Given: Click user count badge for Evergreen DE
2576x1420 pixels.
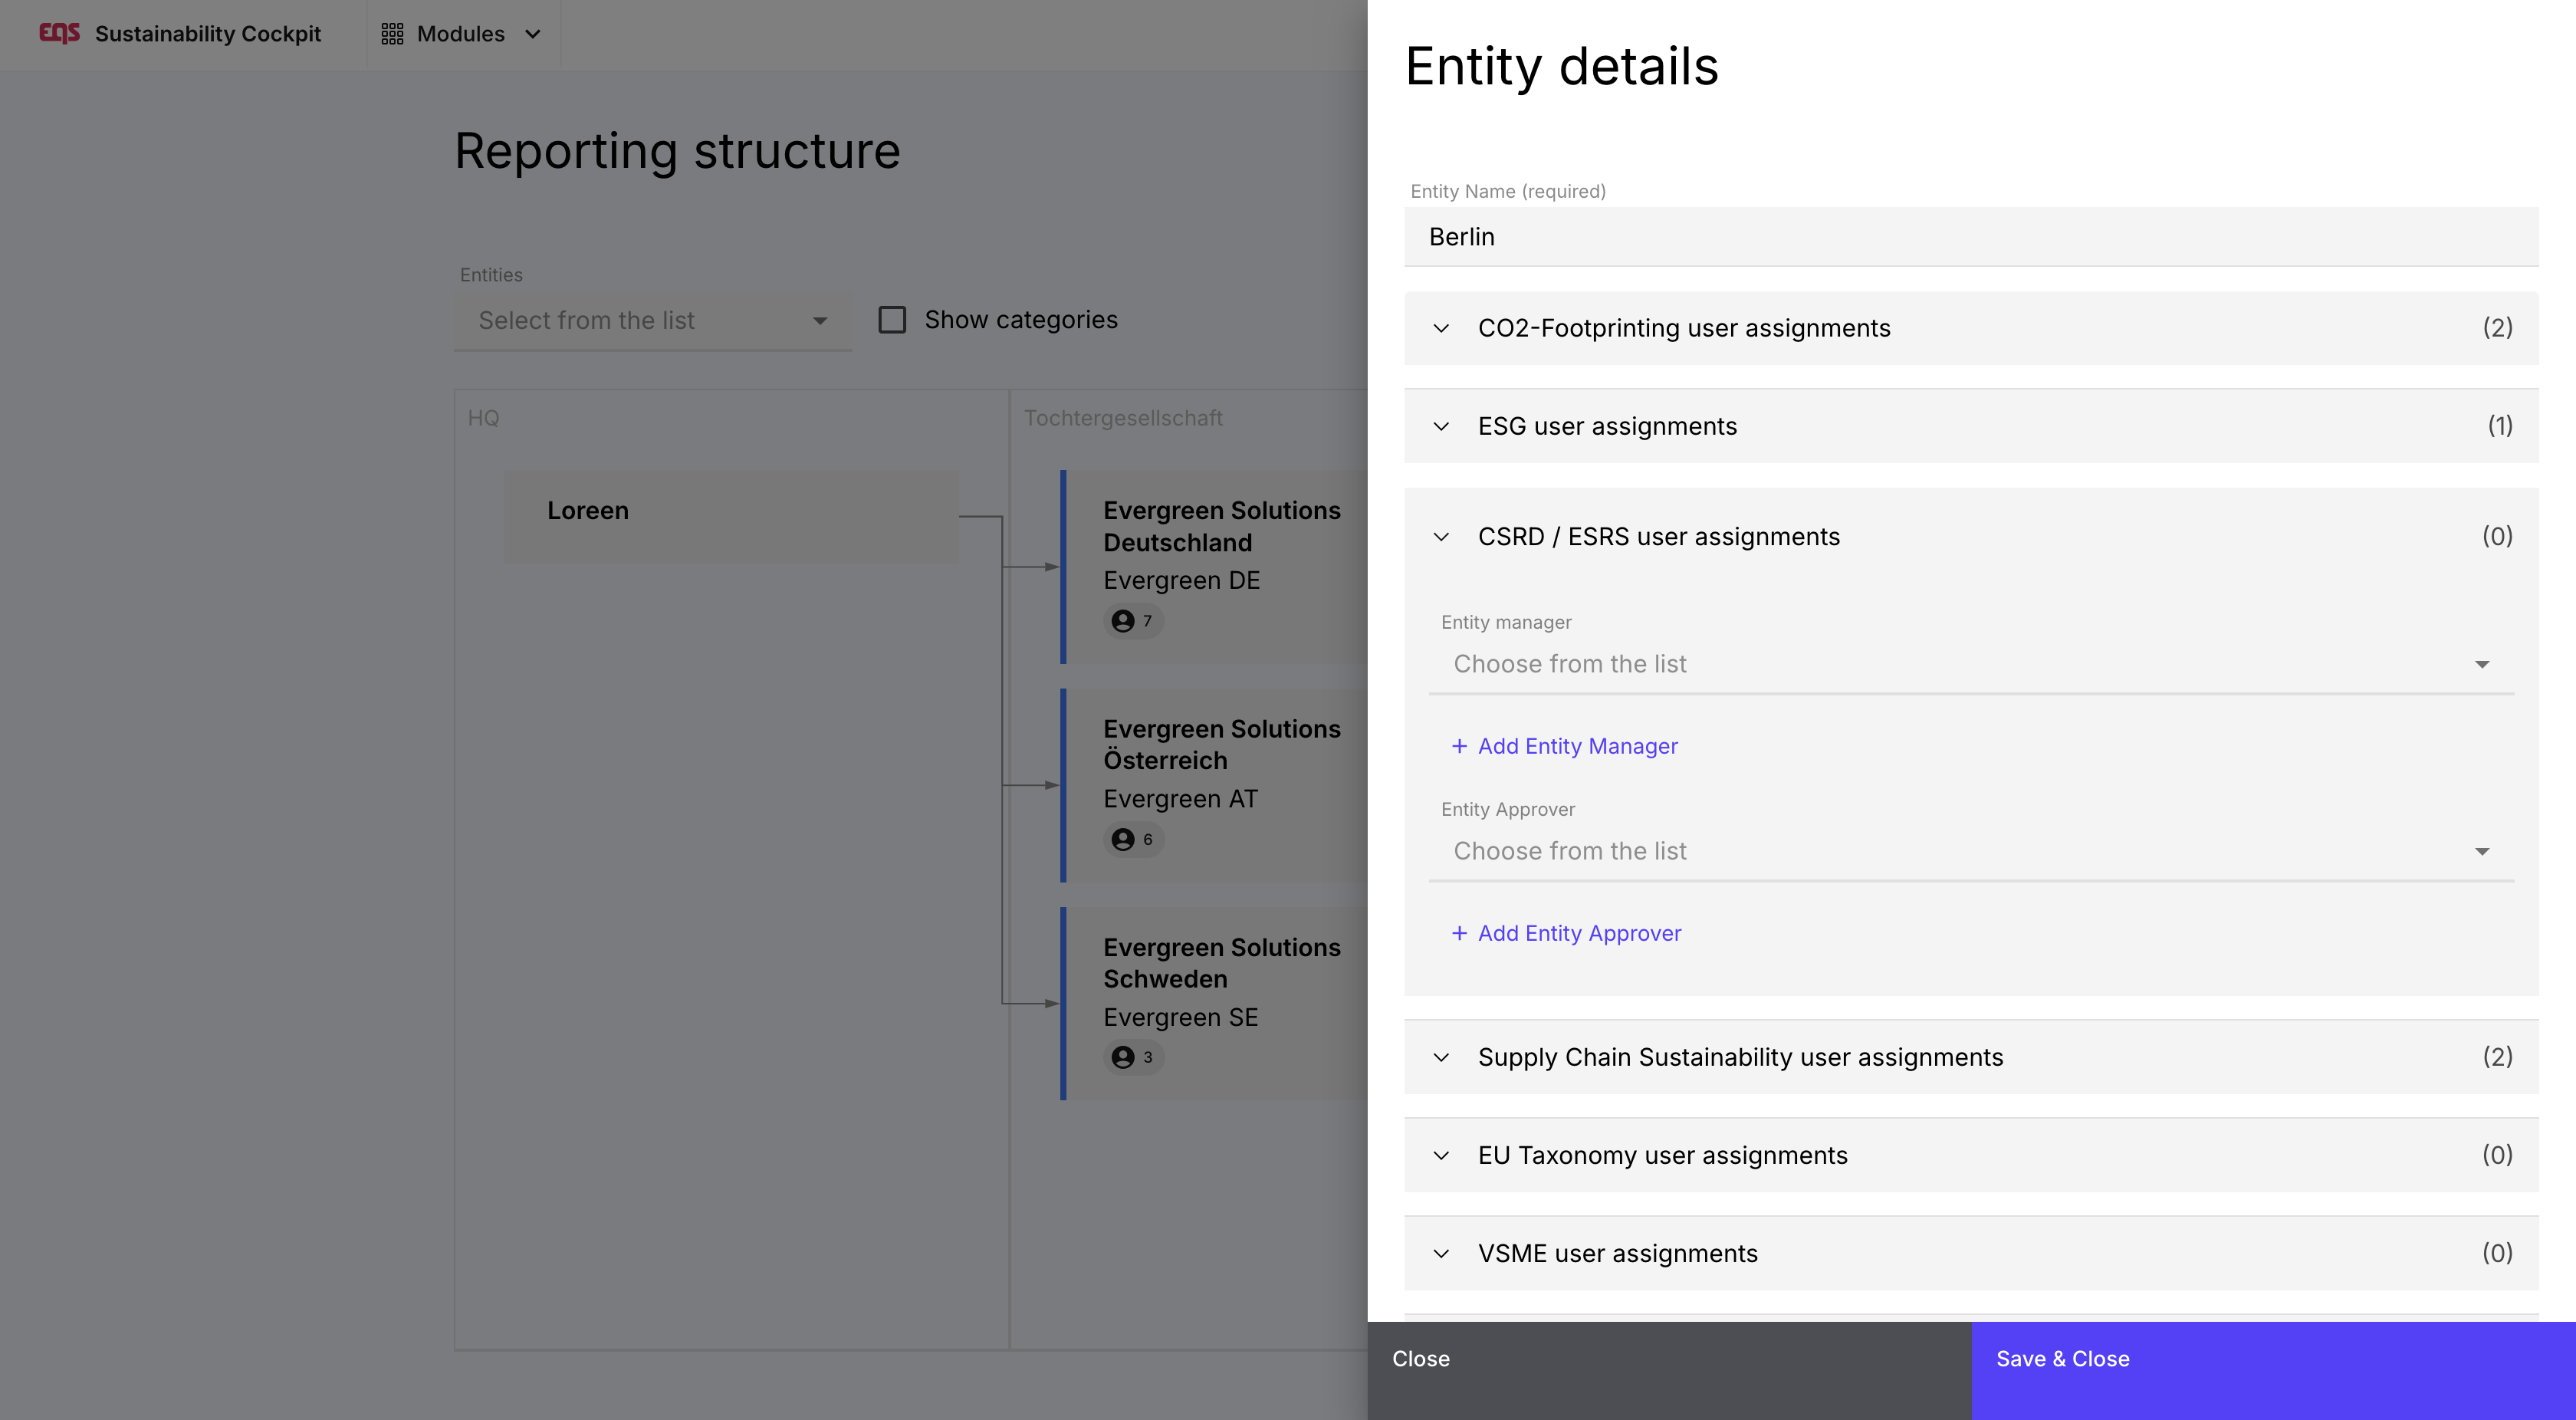Looking at the screenshot, I should point(1133,621).
